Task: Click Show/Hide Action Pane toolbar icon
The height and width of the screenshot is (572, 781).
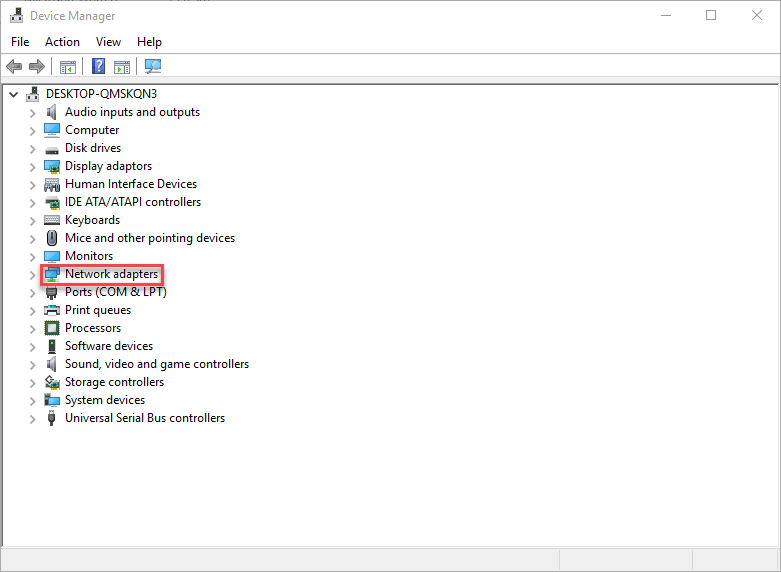Action: pos(122,67)
